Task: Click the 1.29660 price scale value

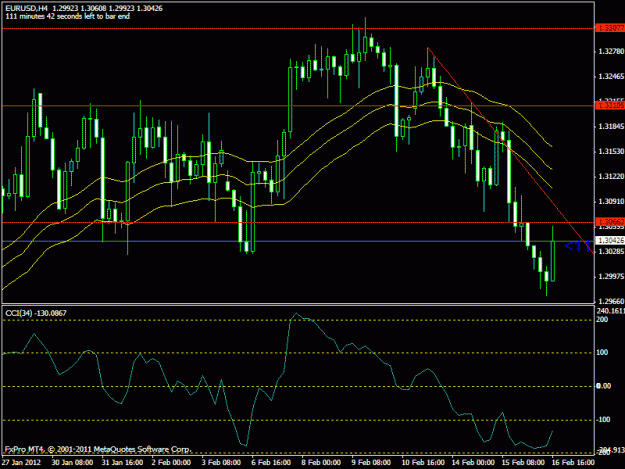Action: point(611,302)
